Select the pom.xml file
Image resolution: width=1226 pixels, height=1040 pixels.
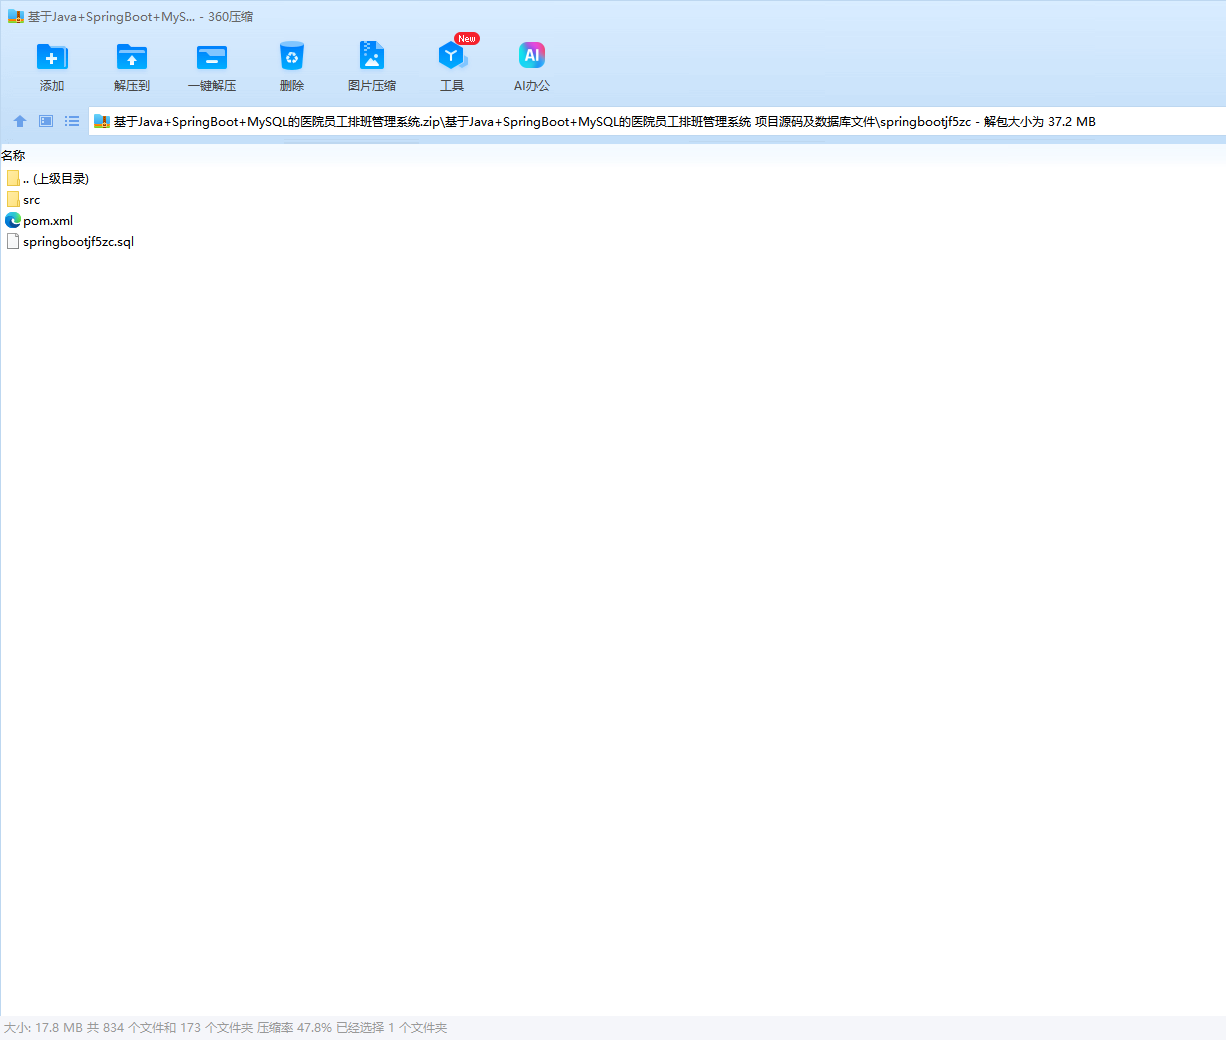pos(39,221)
